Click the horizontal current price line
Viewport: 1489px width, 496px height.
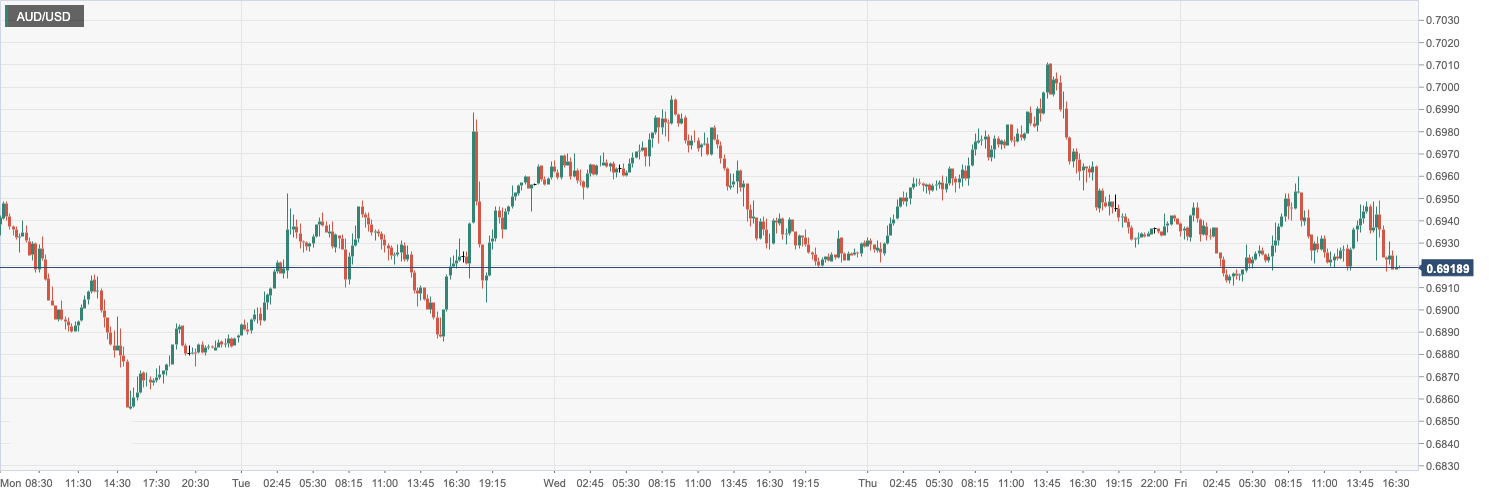pos(710,267)
